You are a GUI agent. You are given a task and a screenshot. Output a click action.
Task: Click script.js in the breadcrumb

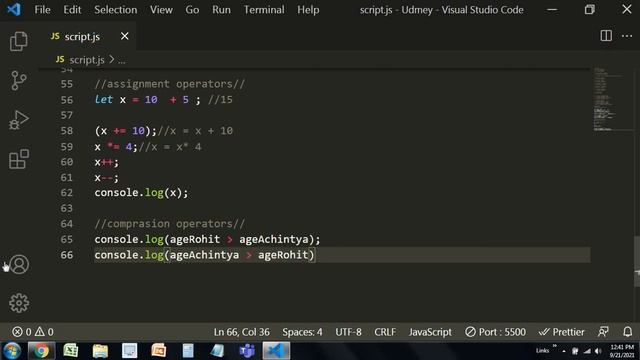[x=87, y=60]
